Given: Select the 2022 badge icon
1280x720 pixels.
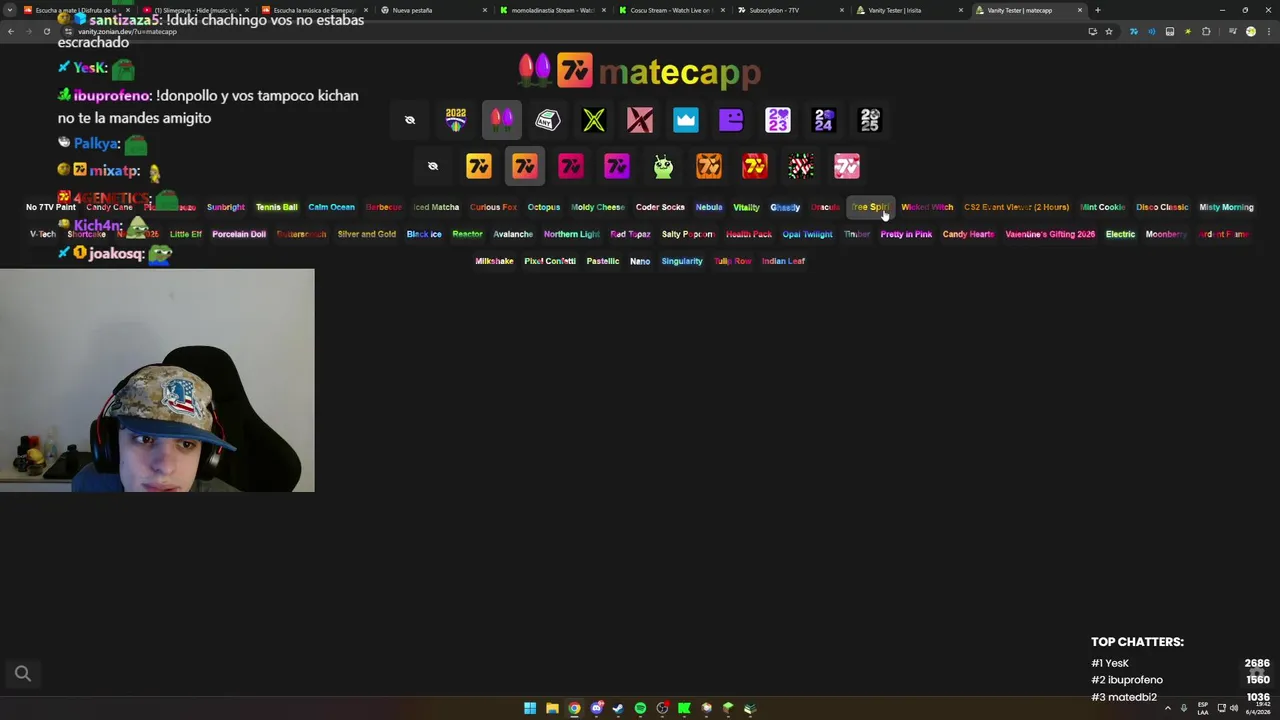Looking at the screenshot, I should (456, 120).
